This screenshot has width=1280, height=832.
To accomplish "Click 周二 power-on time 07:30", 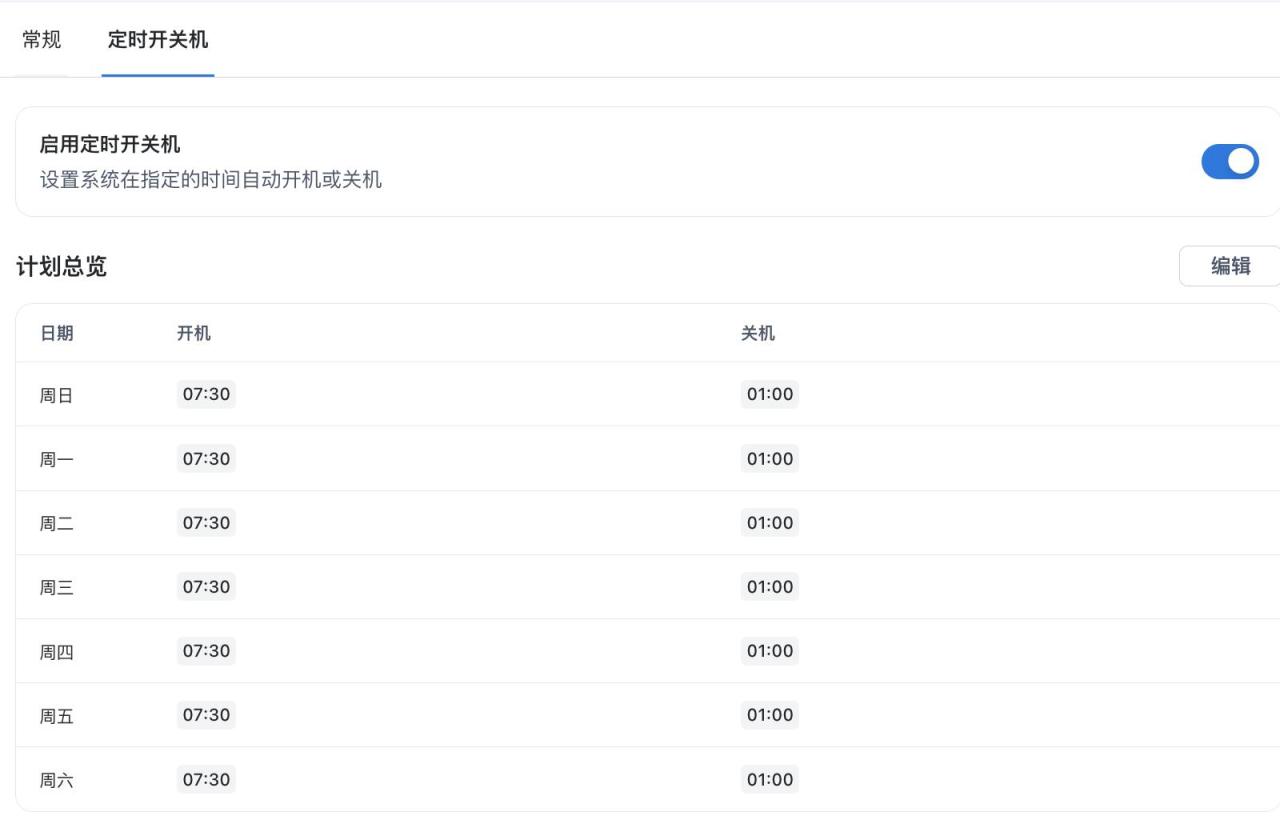I will click(206, 523).
